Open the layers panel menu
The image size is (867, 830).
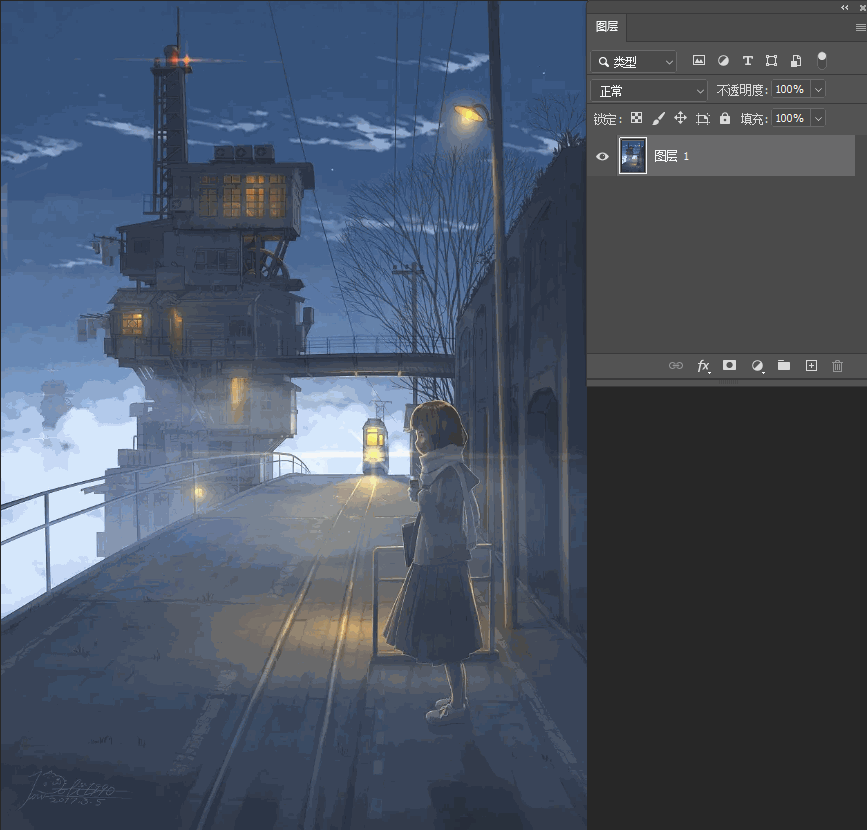tap(860, 27)
